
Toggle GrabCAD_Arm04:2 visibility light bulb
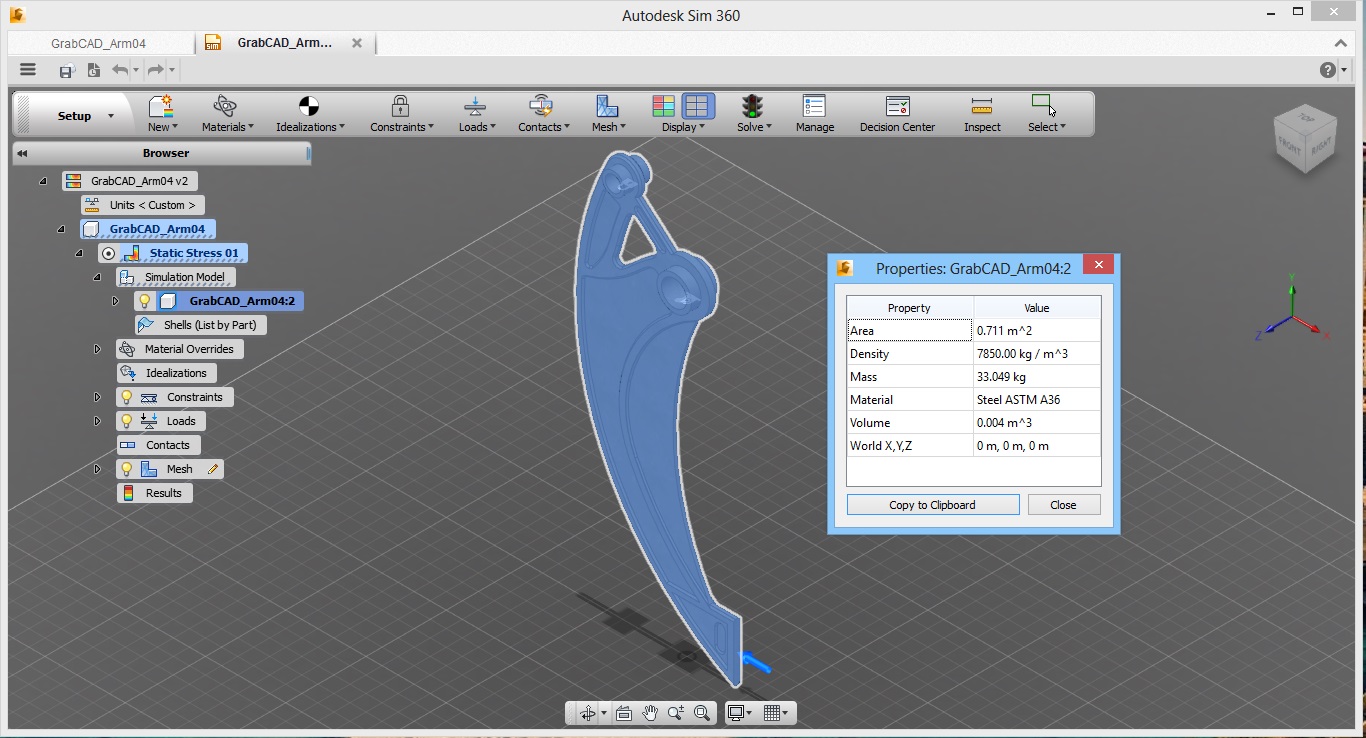click(x=145, y=301)
